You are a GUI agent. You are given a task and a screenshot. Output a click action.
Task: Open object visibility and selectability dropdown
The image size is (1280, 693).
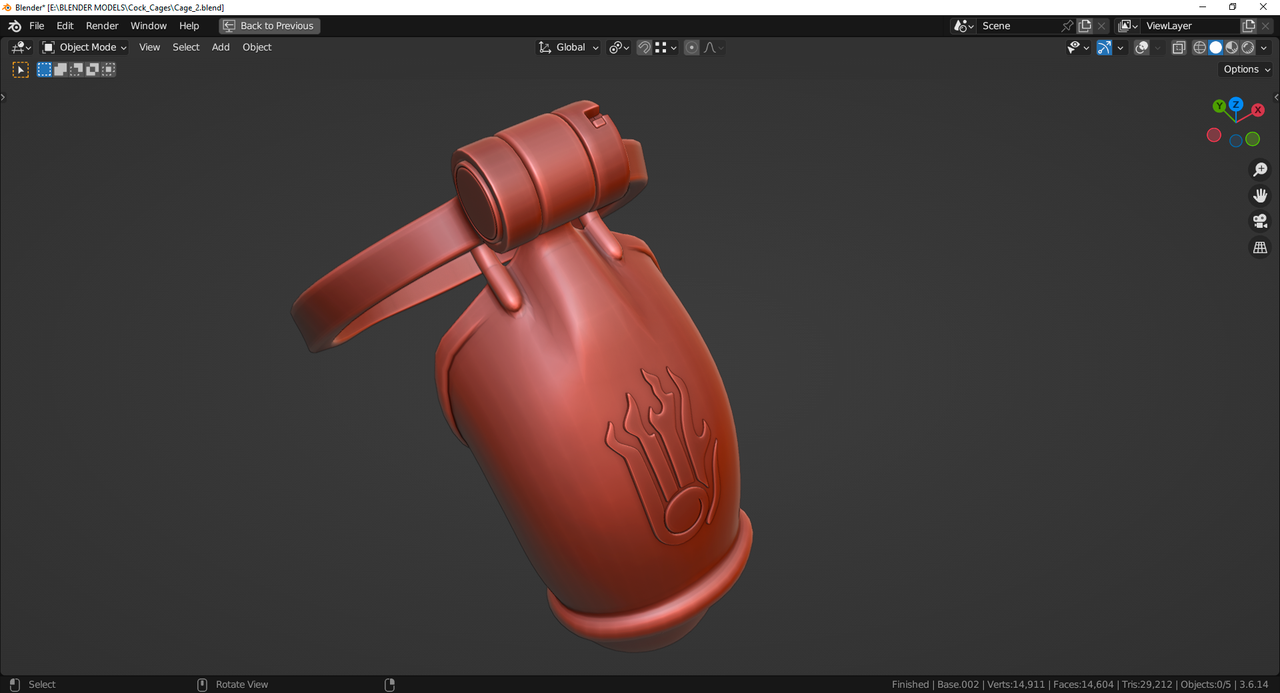[1078, 47]
